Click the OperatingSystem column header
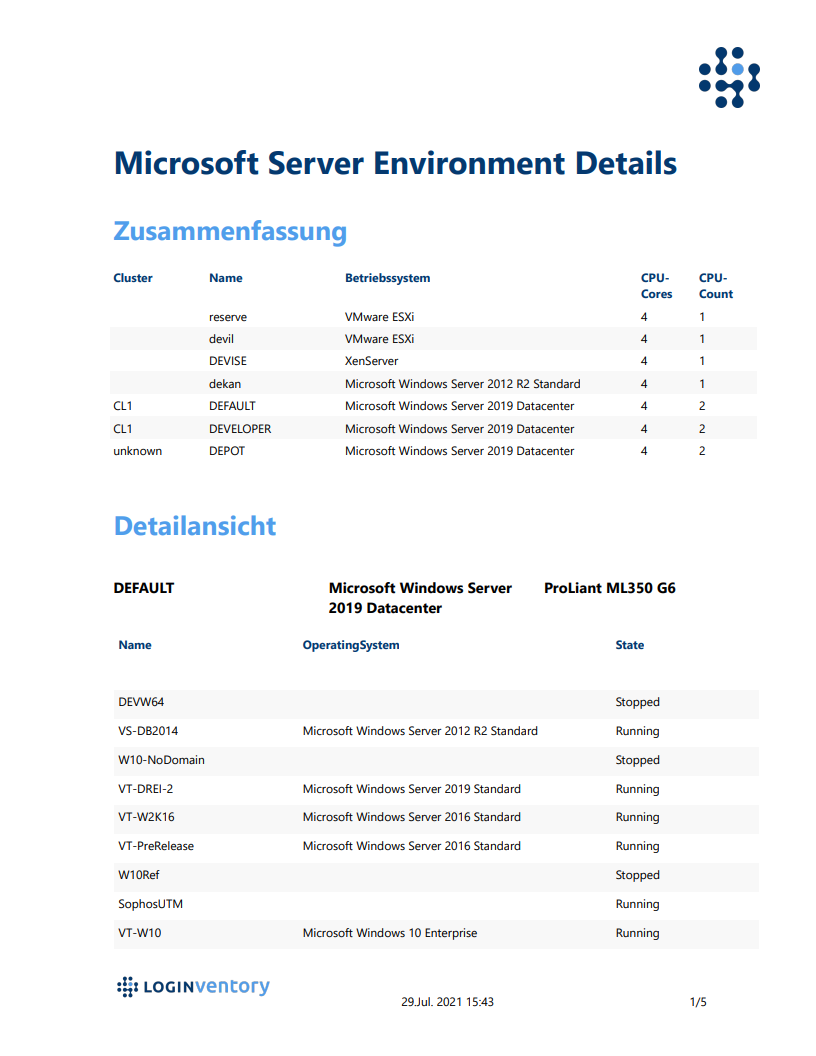 coord(351,645)
